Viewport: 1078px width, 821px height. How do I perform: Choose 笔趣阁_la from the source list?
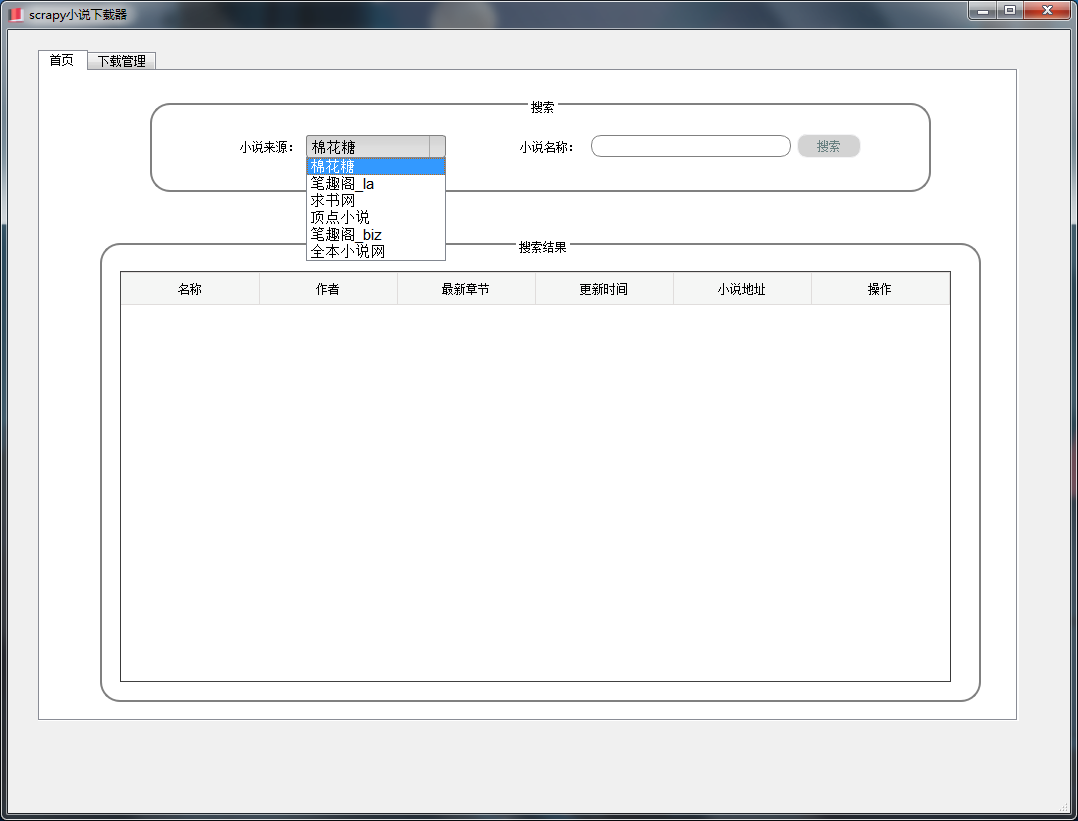[375, 184]
